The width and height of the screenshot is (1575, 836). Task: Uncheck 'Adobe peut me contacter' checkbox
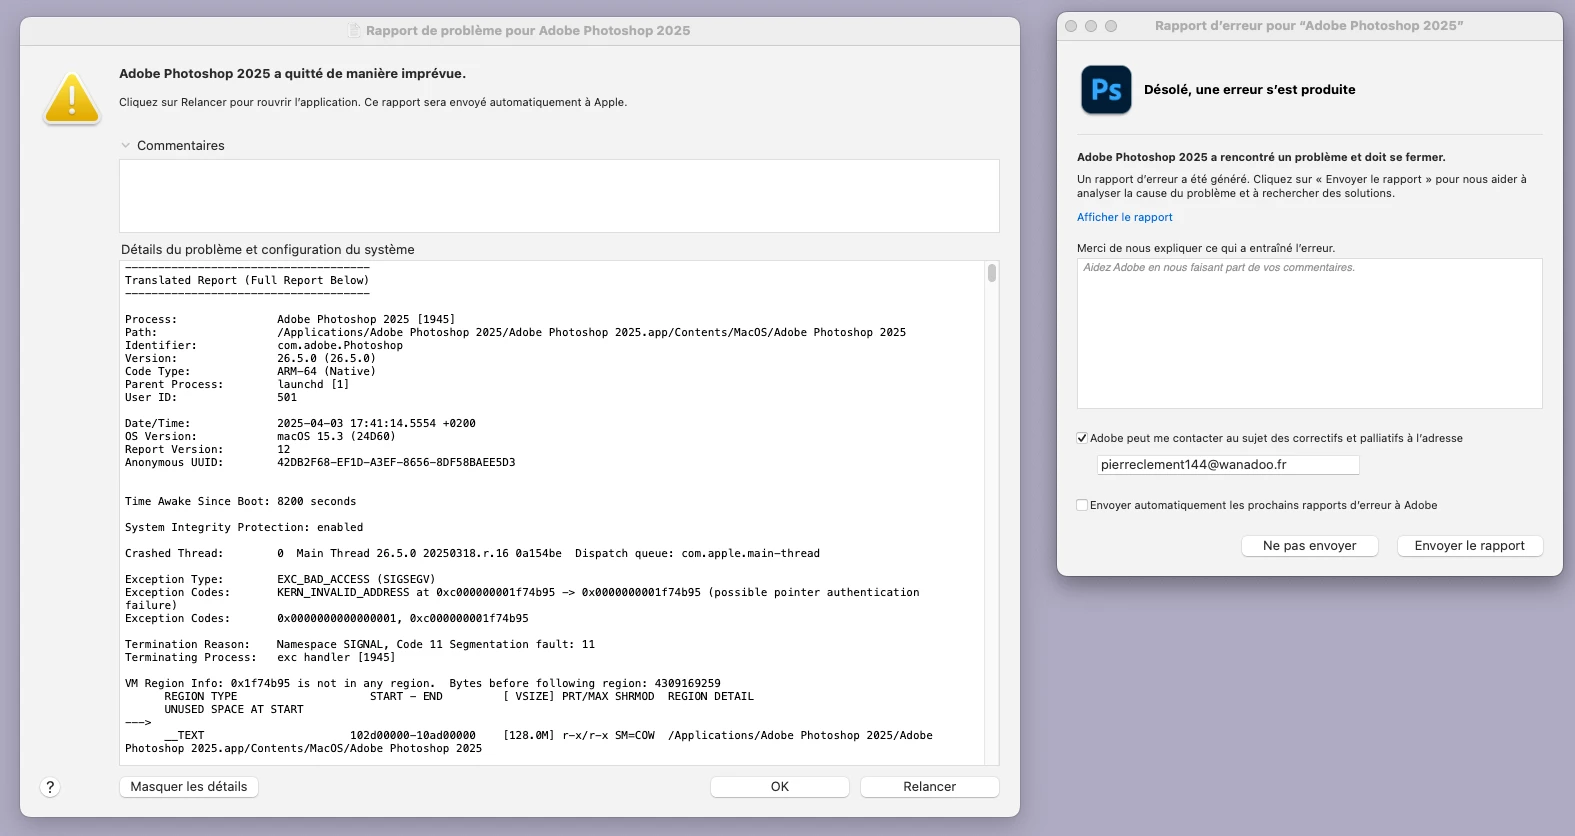point(1082,438)
